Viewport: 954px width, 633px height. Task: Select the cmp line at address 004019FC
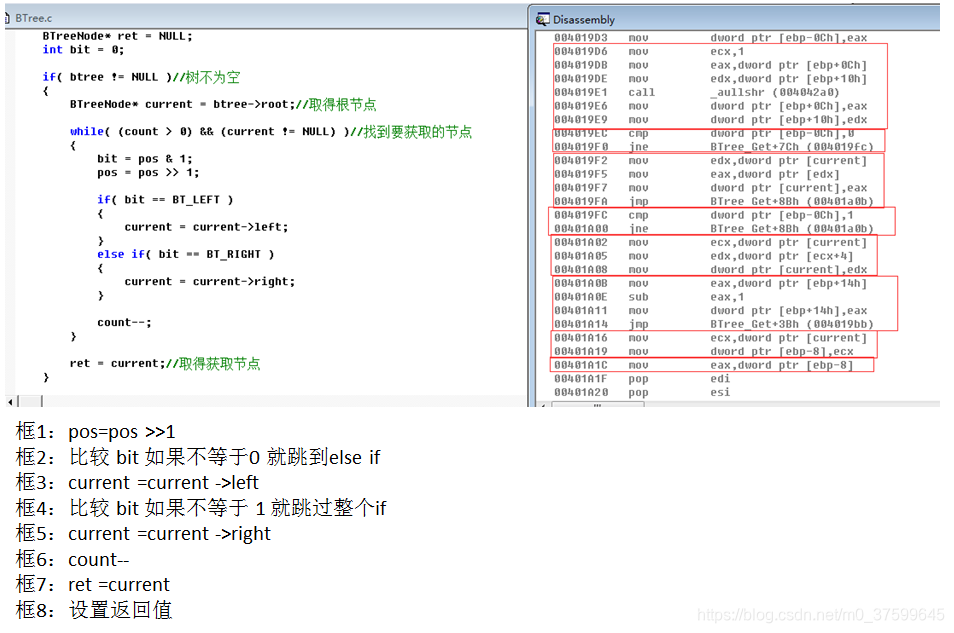coord(703,215)
